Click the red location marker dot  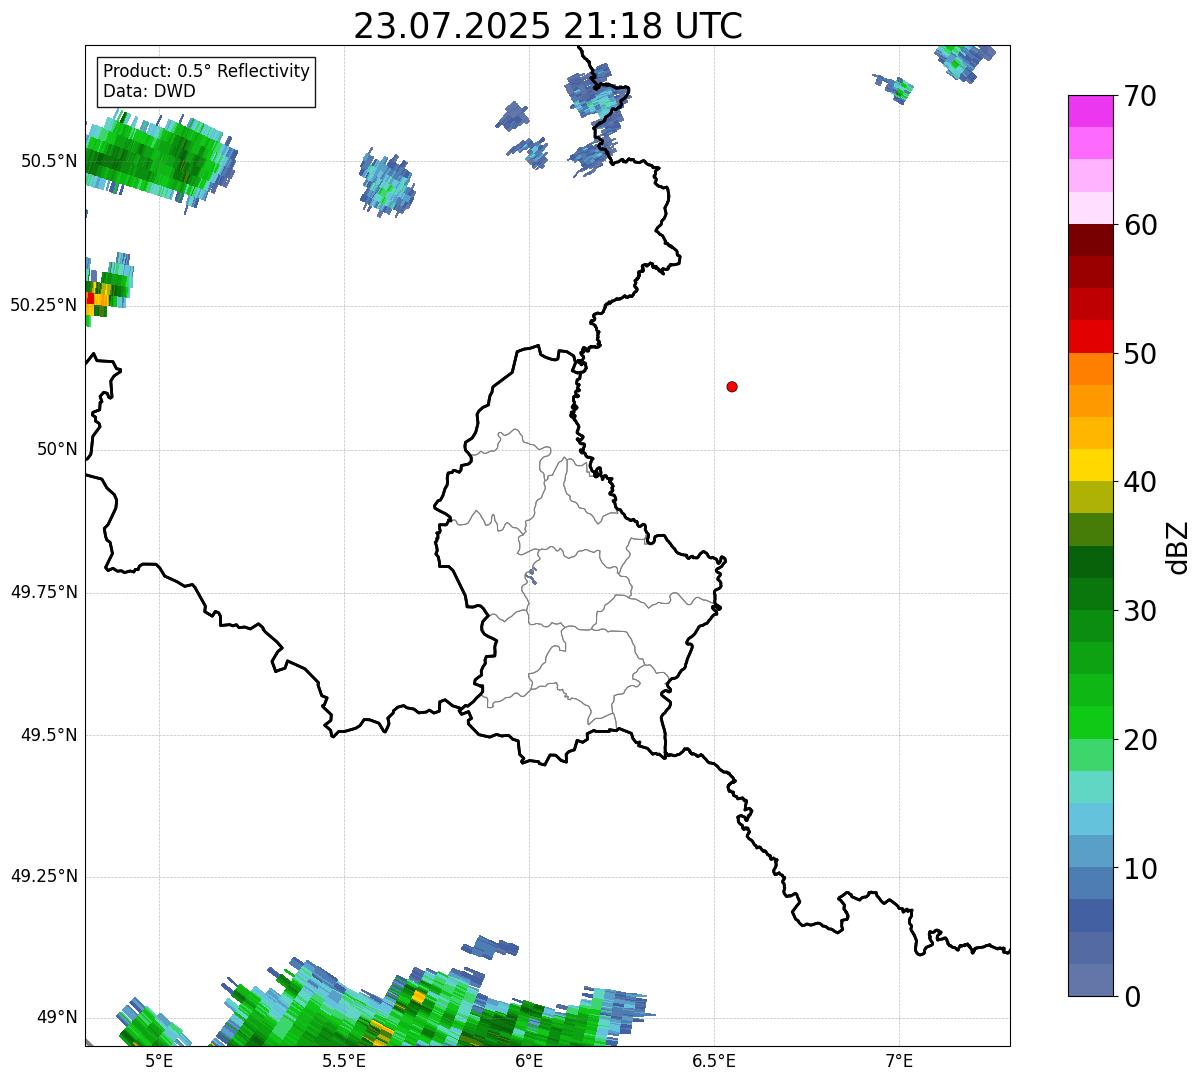pos(732,386)
